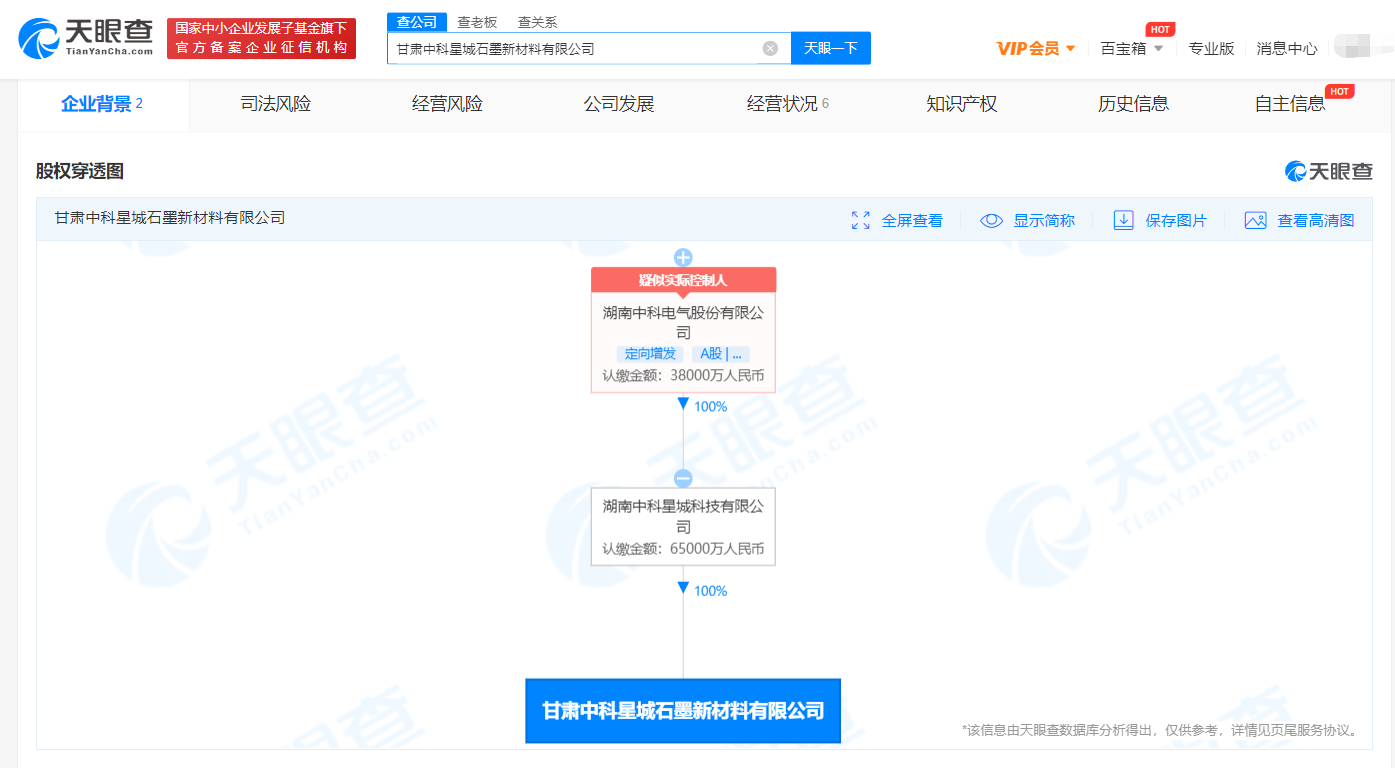Click the company name in chart header bar

coord(170,217)
